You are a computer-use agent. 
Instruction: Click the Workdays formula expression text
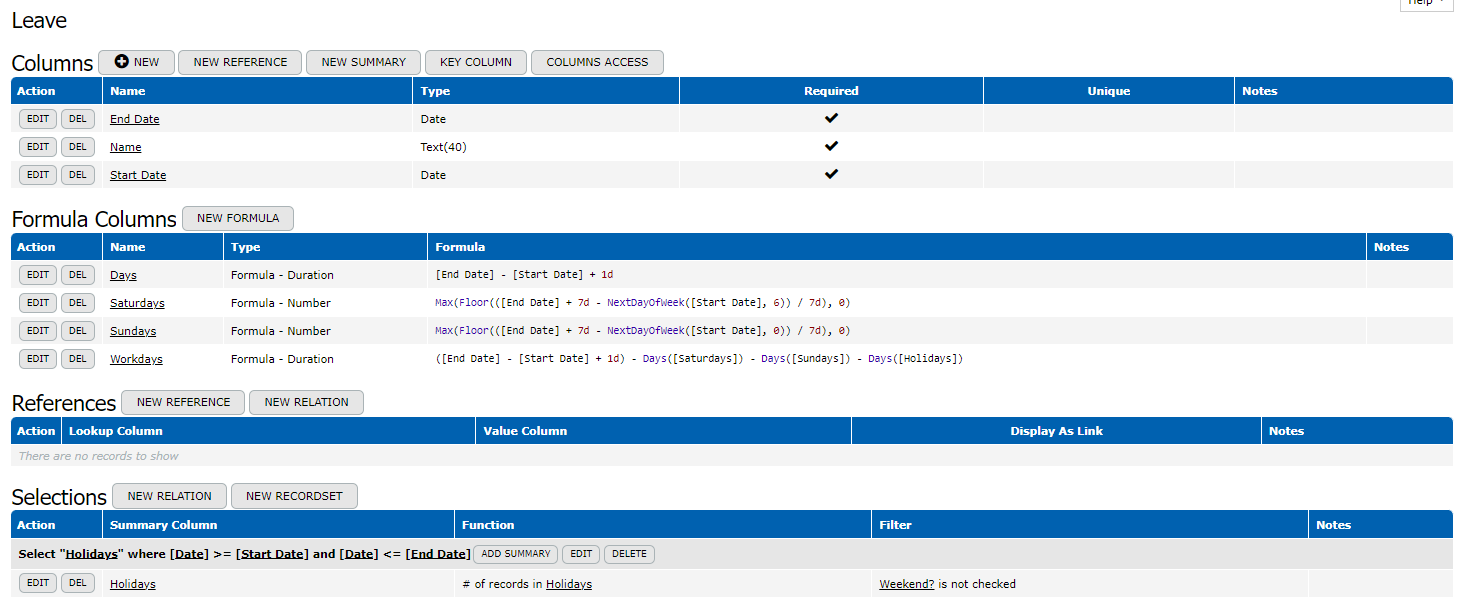tap(699, 359)
